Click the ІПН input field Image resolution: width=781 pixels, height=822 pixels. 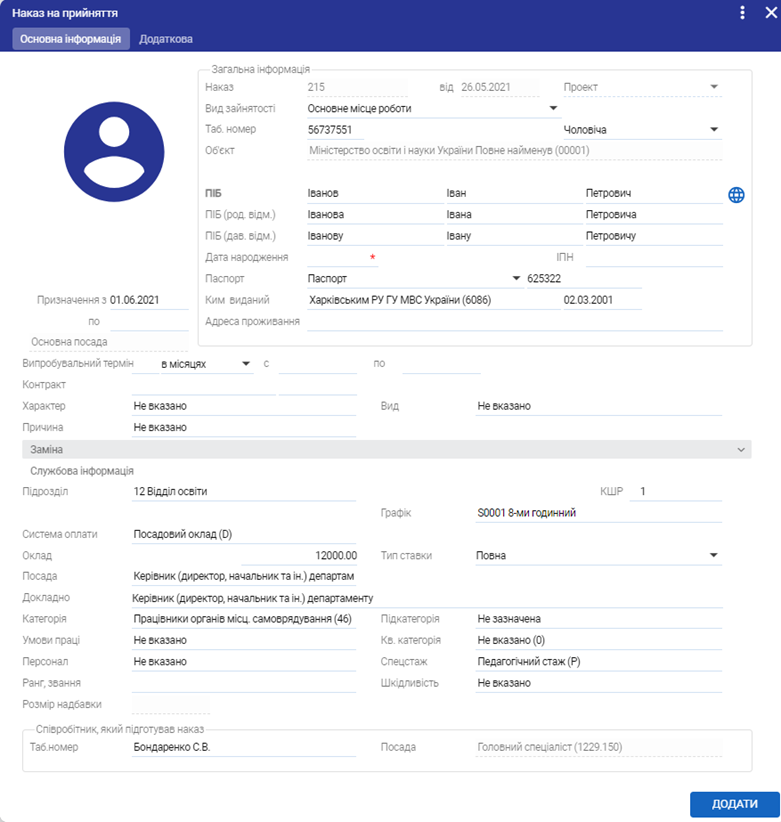[x=652, y=258]
